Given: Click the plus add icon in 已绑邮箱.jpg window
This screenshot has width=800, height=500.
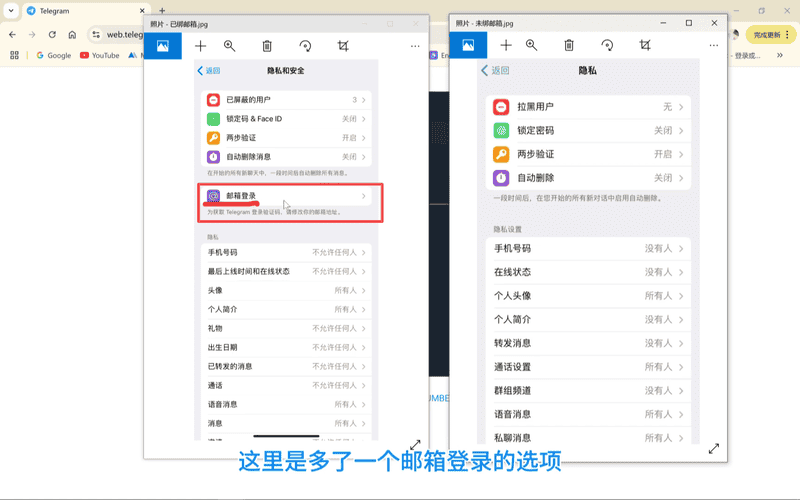Looking at the screenshot, I should (201, 46).
